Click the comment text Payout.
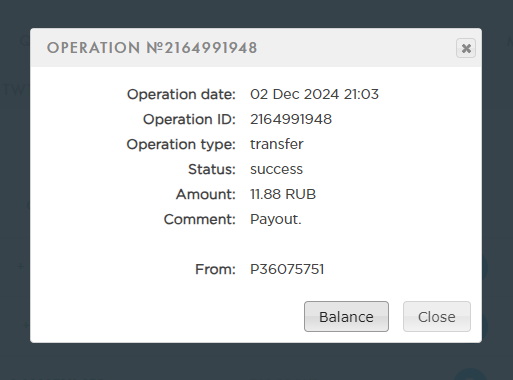This screenshot has height=380, width=513. (276, 220)
